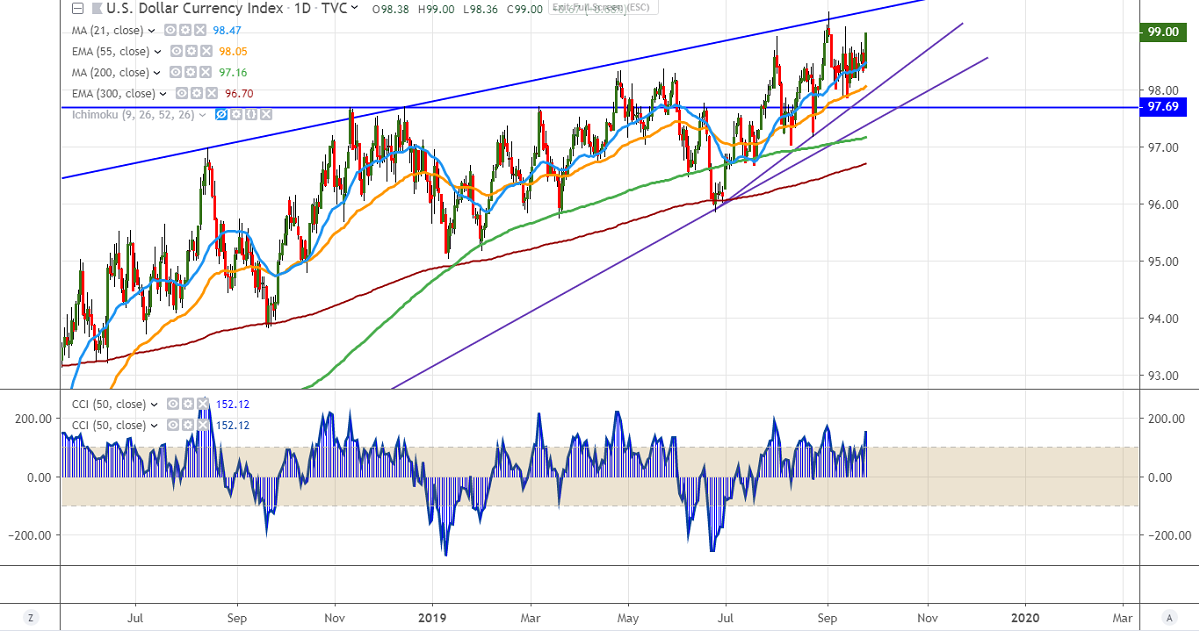Click the flag icon beside U.S. Dollar Currency Index
Viewport: 1199px width, 631px height.
coord(96,9)
